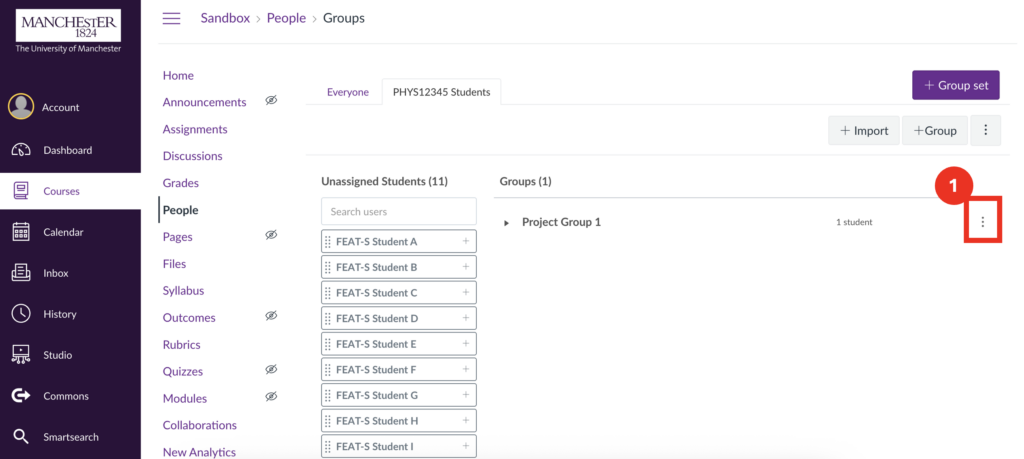Expand Project Group 1 disclosure triangle
Image resolution: width=1024 pixels, height=459 pixels.
coord(506,223)
